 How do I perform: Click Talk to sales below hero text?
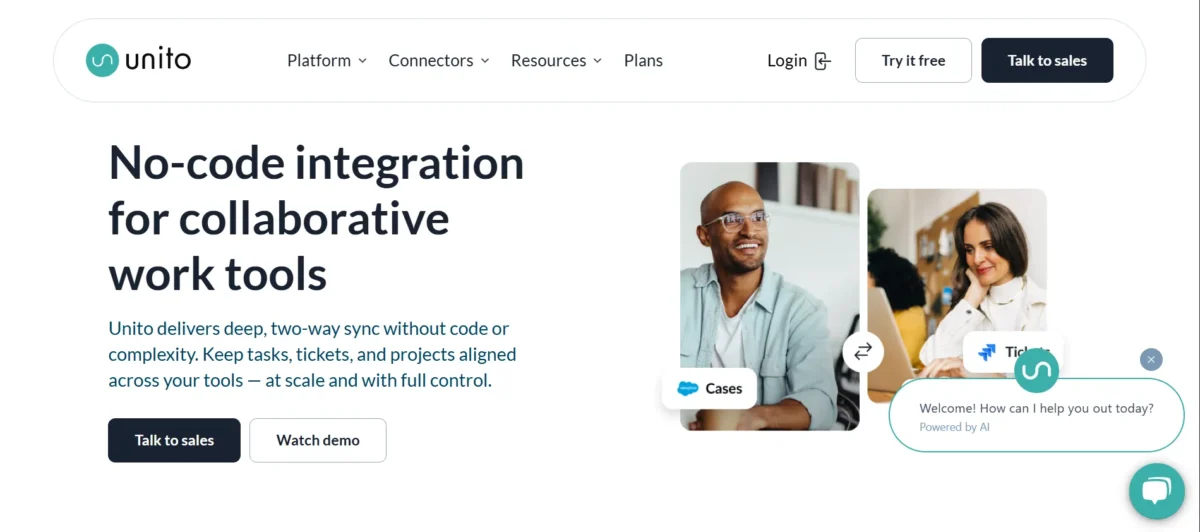coord(174,440)
